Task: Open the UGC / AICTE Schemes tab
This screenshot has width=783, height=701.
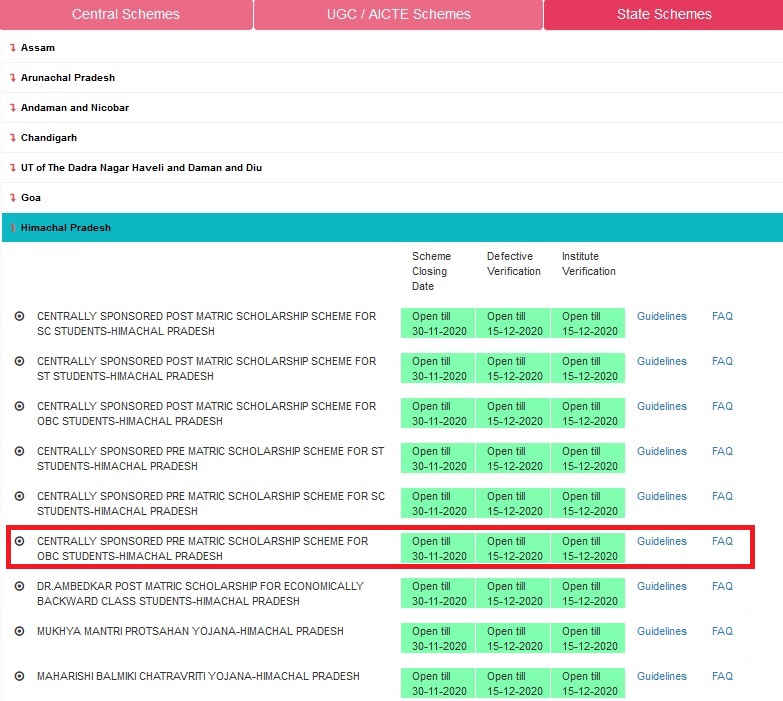Action: click(x=398, y=15)
